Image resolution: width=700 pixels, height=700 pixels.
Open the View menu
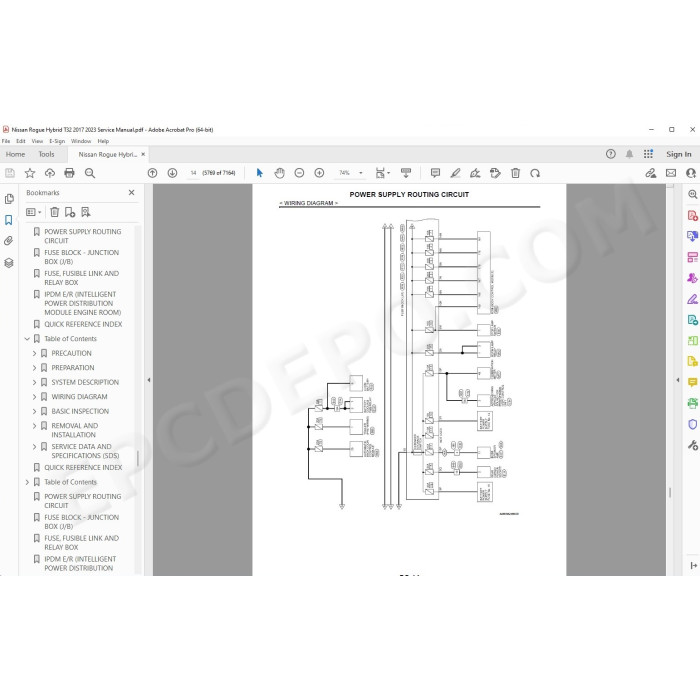point(37,141)
